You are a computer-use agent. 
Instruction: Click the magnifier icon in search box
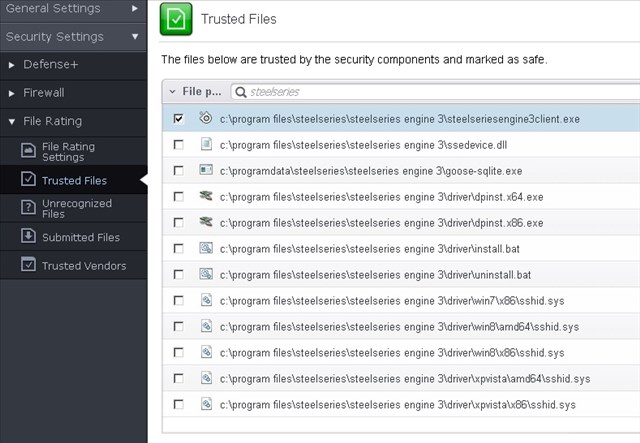click(241, 92)
